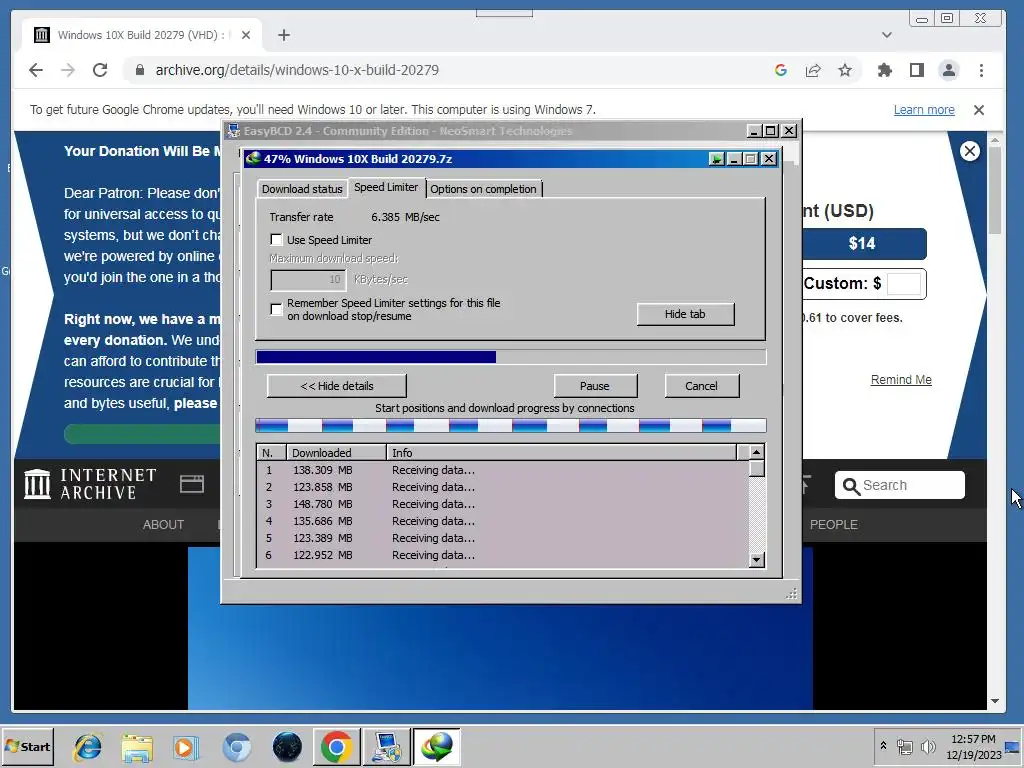Click the connections progress segments bar
The height and width of the screenshot is (768, 1024).
(511, 426)
